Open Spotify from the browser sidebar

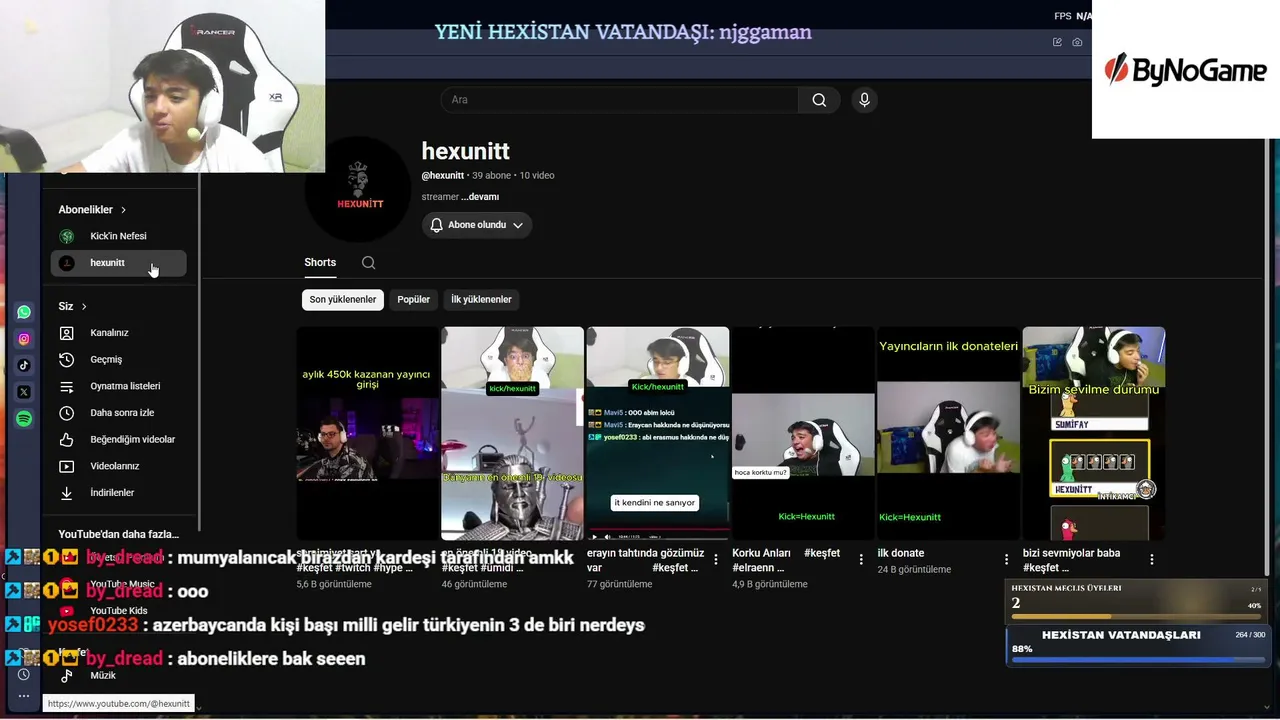(24, 419)
